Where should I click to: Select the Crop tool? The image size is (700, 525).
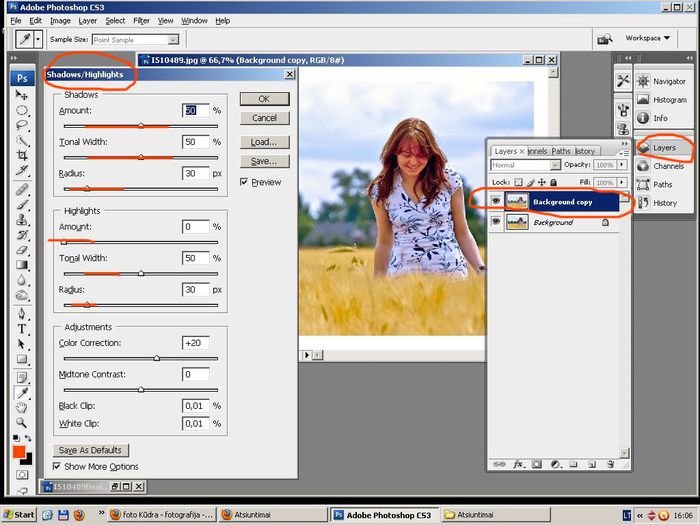(x=22, y=156)
